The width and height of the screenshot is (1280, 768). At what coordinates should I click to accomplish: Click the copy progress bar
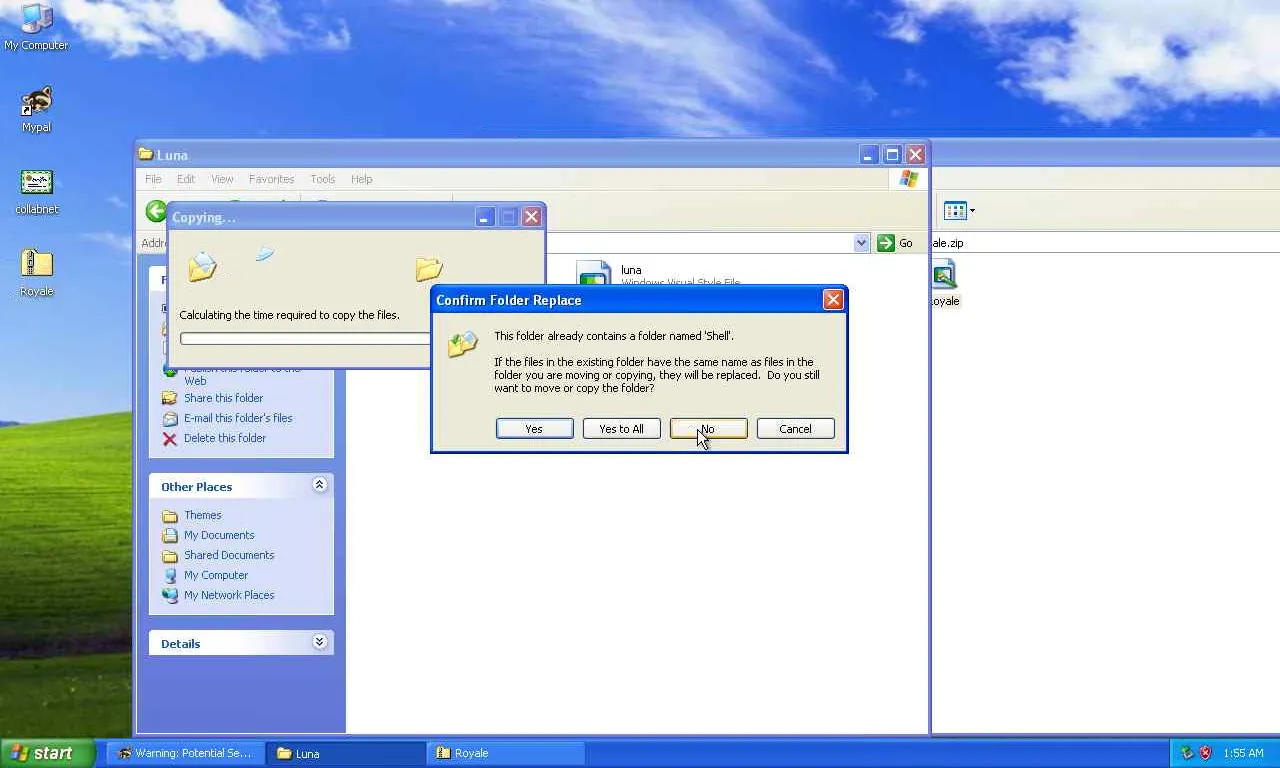click(305, 339)
